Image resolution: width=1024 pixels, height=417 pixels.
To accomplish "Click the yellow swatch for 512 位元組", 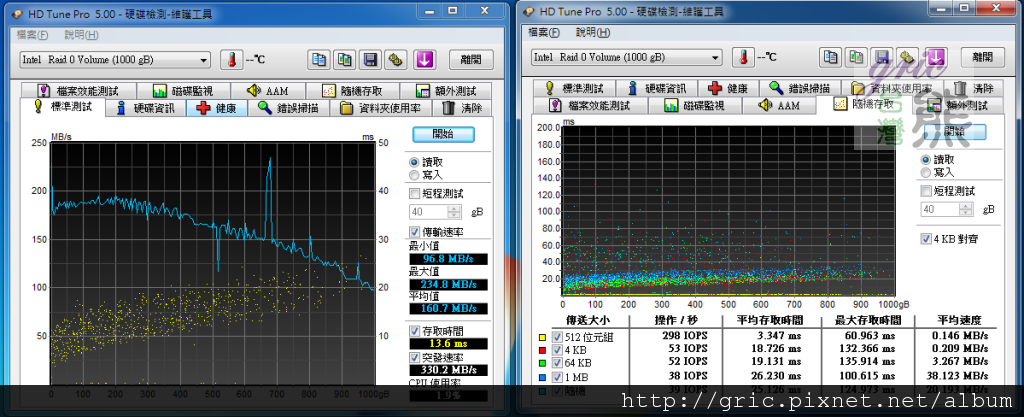I will (x=542, y=338).
